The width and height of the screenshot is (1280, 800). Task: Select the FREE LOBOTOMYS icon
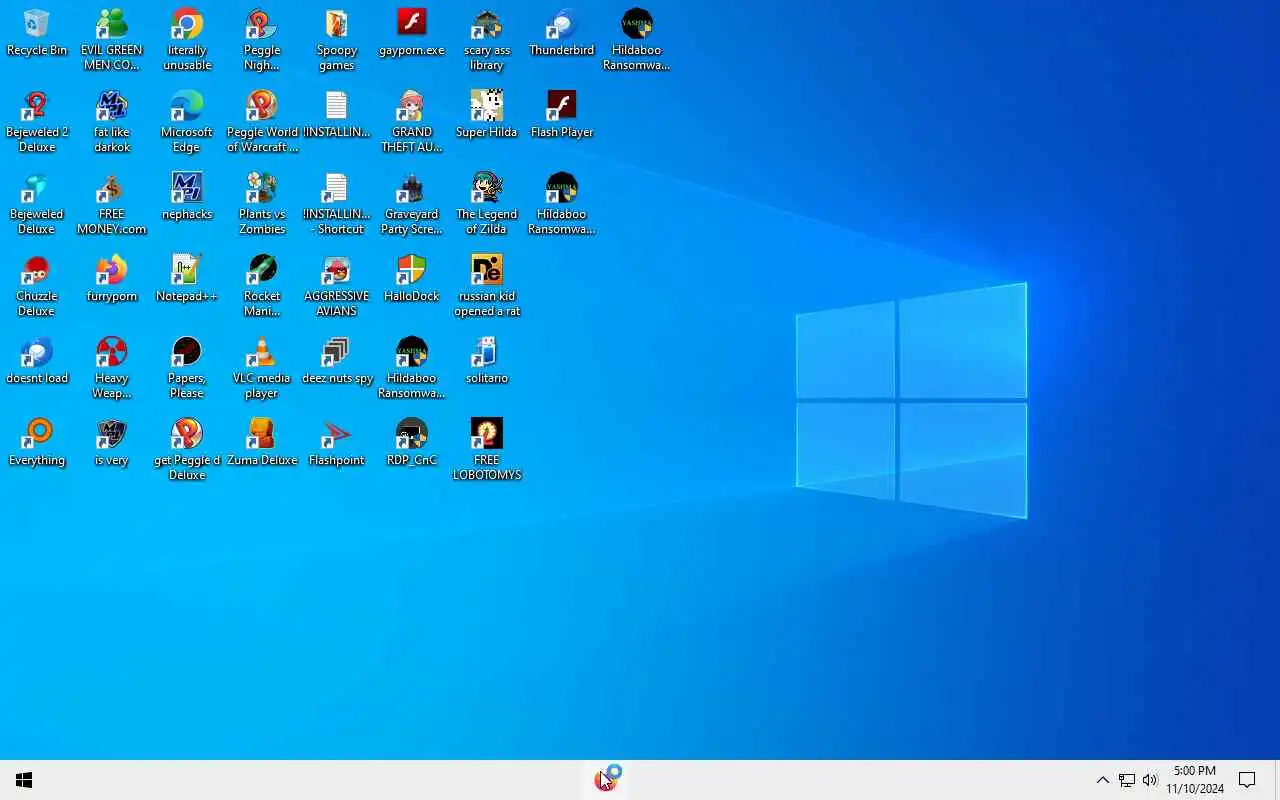pos(487,450)
